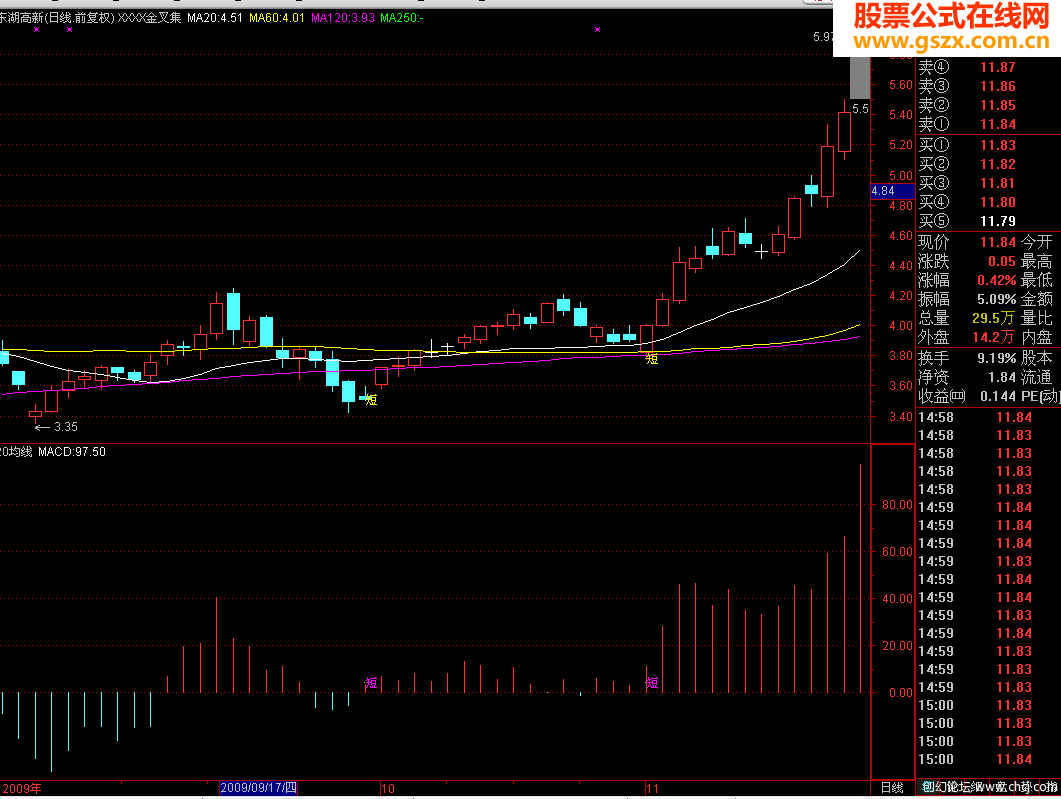The height and width of the screenshot is (799, 1061).
Task: Click the 40.00 MACD axis label
Action: [x=897, y=599]
